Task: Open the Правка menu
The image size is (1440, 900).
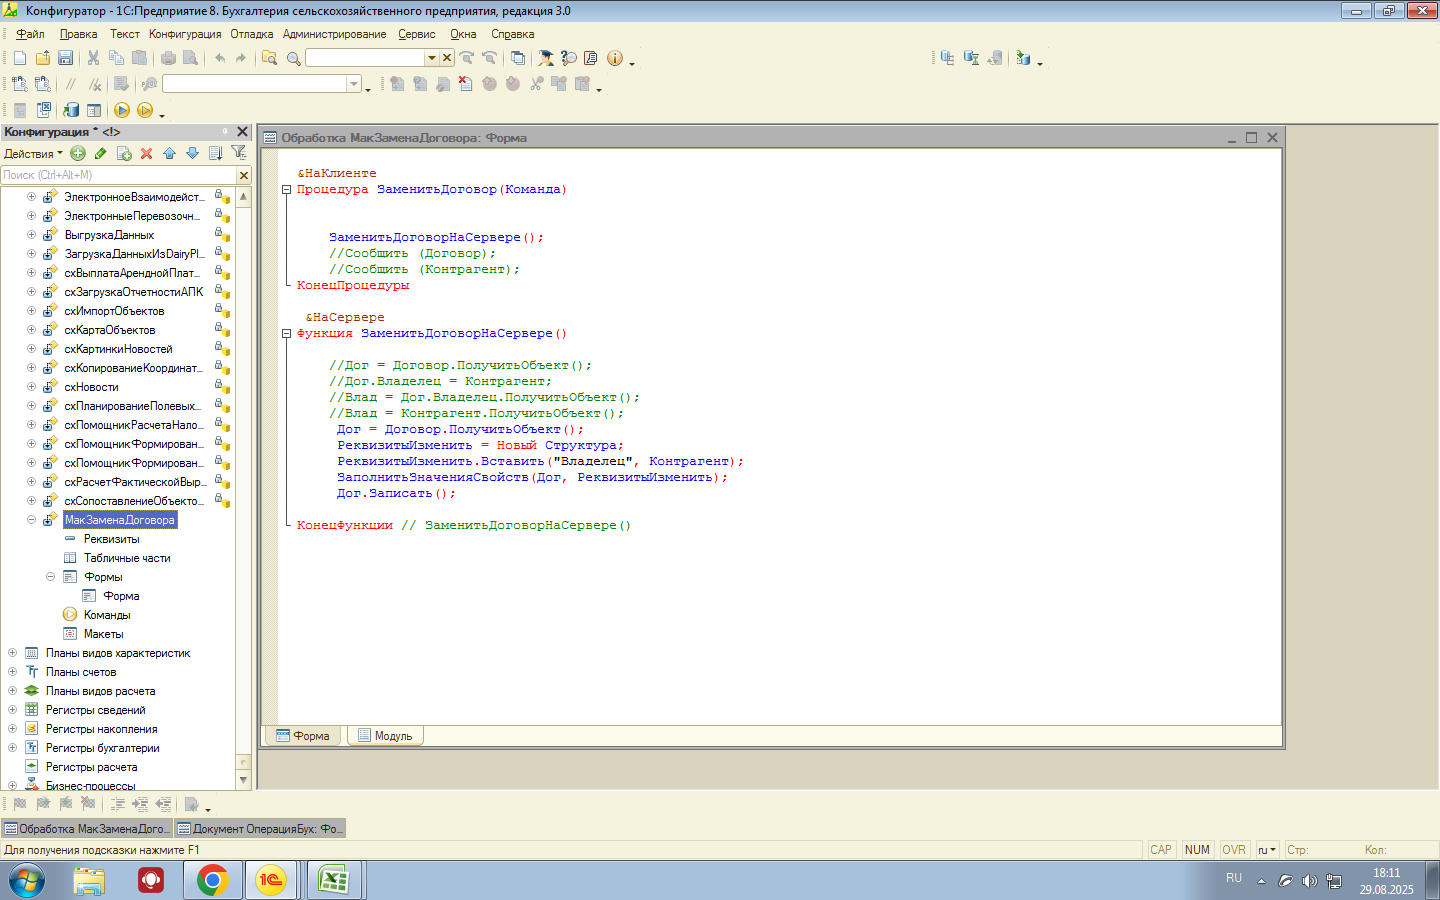Action: click(x=78, y=34)
